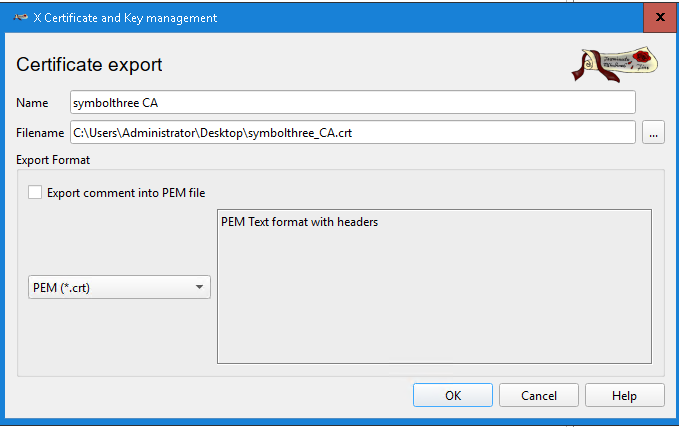The height and width of the screenshot is (427, 679).
Task: Open the PEM (*.crt) format dropdown
Action: [x=118, y=288]
